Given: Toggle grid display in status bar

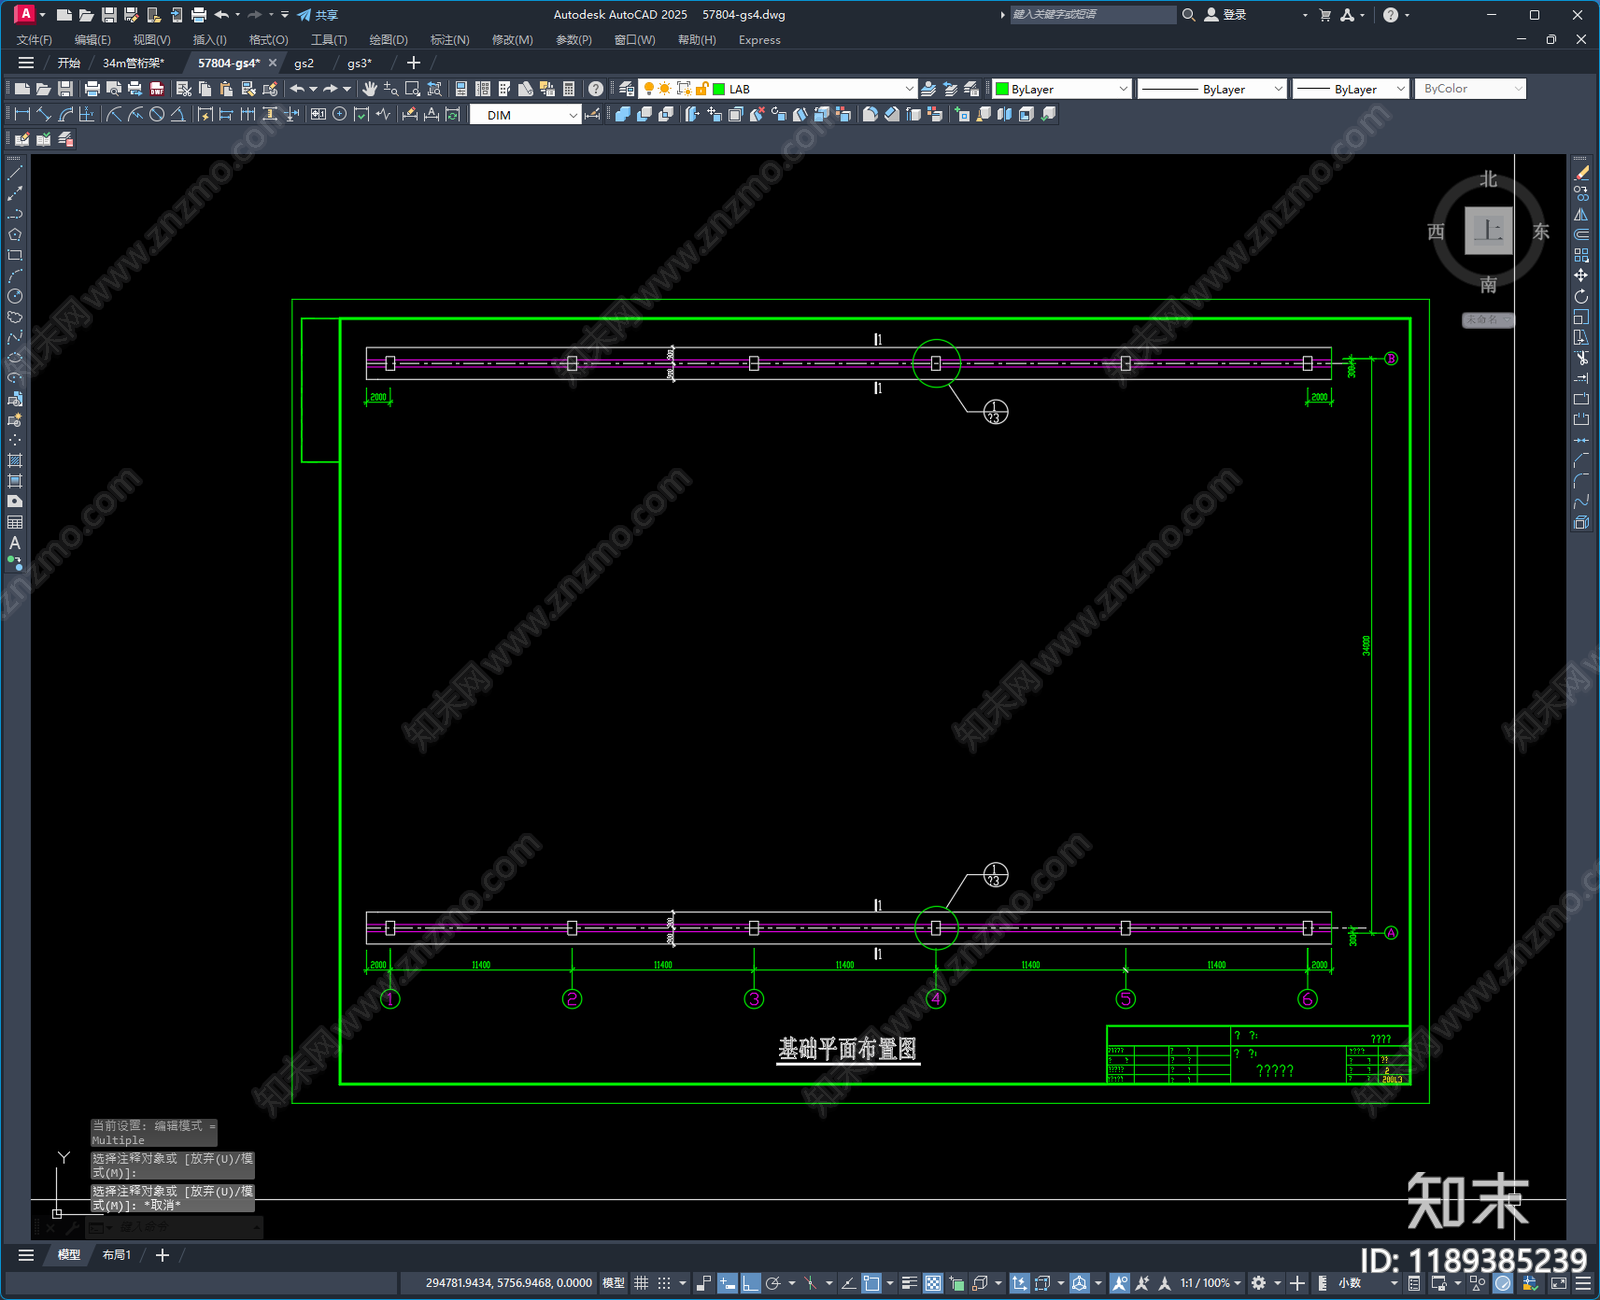Looking at the screenshot, I should (x=641, y=1283).
